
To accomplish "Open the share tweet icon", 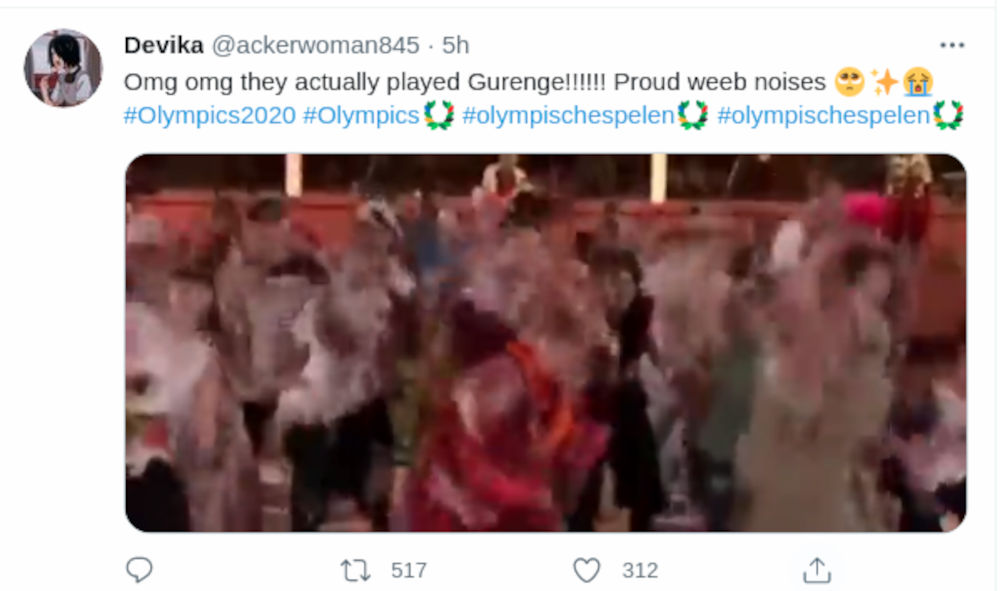I will [x=817, y=570].
